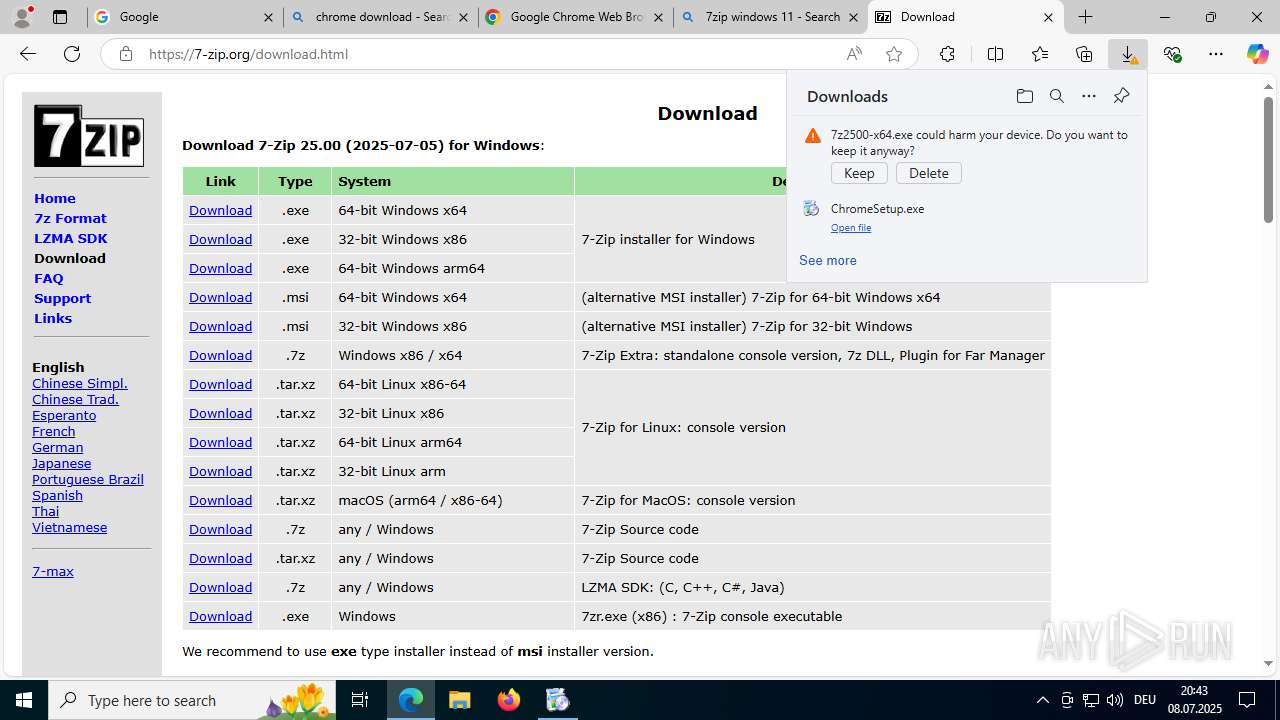Close the current Download tab
Screen dimensions: 1280x720
[1048, 17]
